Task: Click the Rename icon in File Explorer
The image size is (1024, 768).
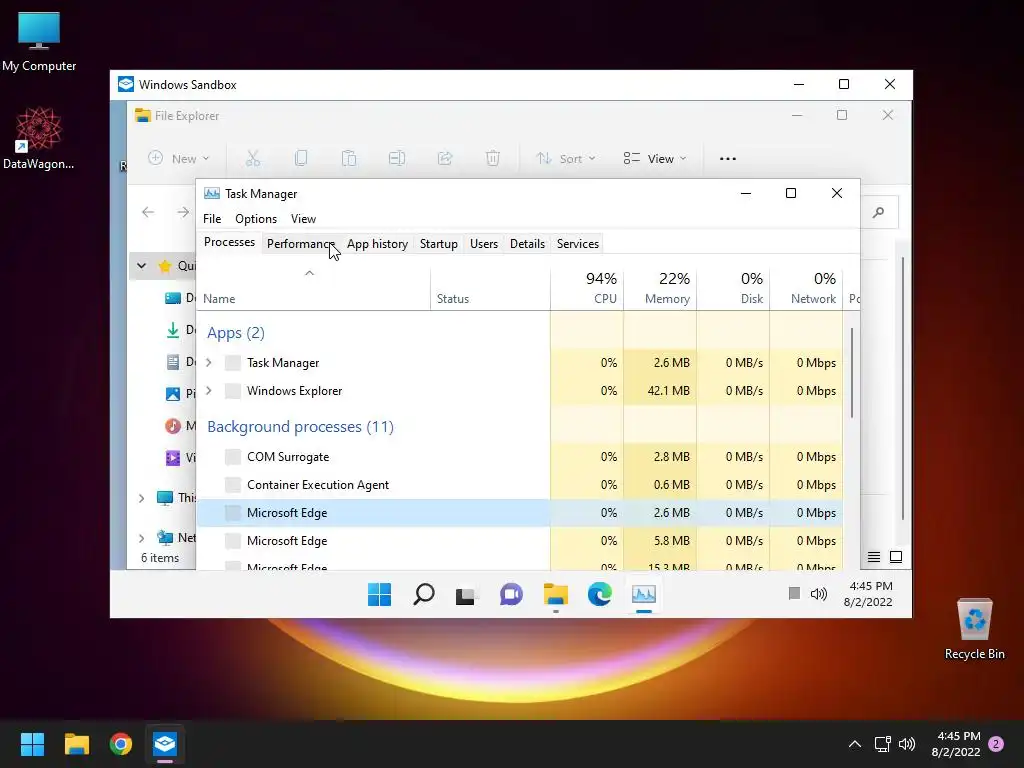Action: pos(397,158)
